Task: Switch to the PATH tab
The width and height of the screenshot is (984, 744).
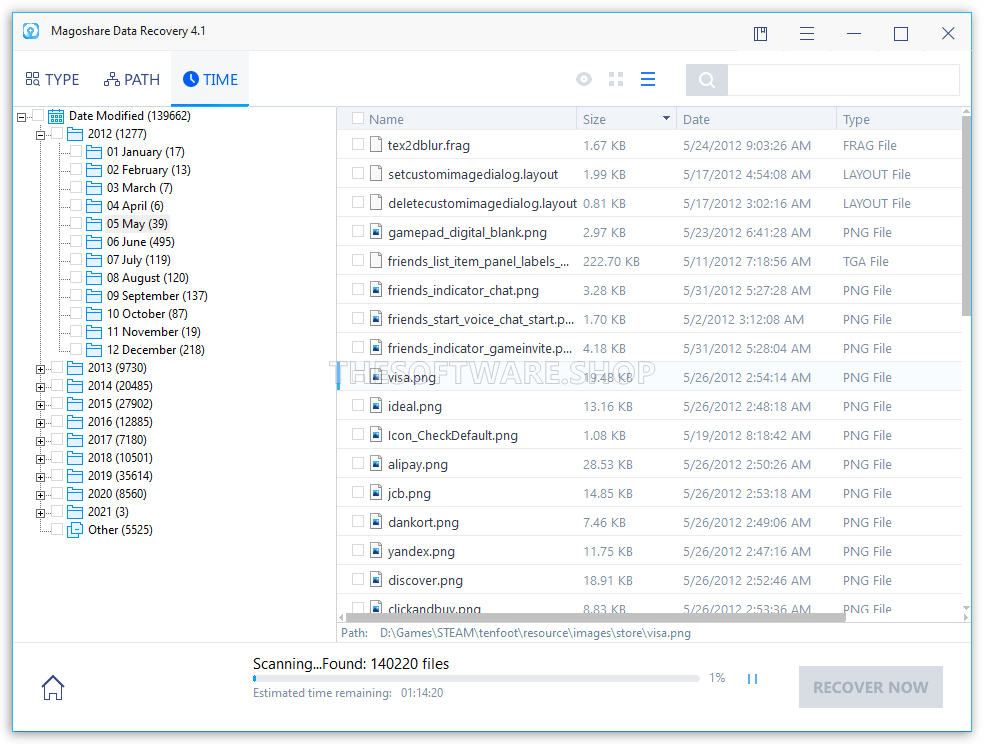Action: pyautogui.click(x=132, y=80)
